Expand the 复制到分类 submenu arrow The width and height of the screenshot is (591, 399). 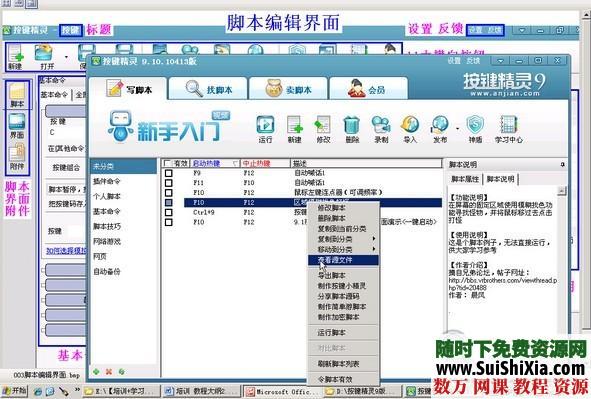(374, 239)
